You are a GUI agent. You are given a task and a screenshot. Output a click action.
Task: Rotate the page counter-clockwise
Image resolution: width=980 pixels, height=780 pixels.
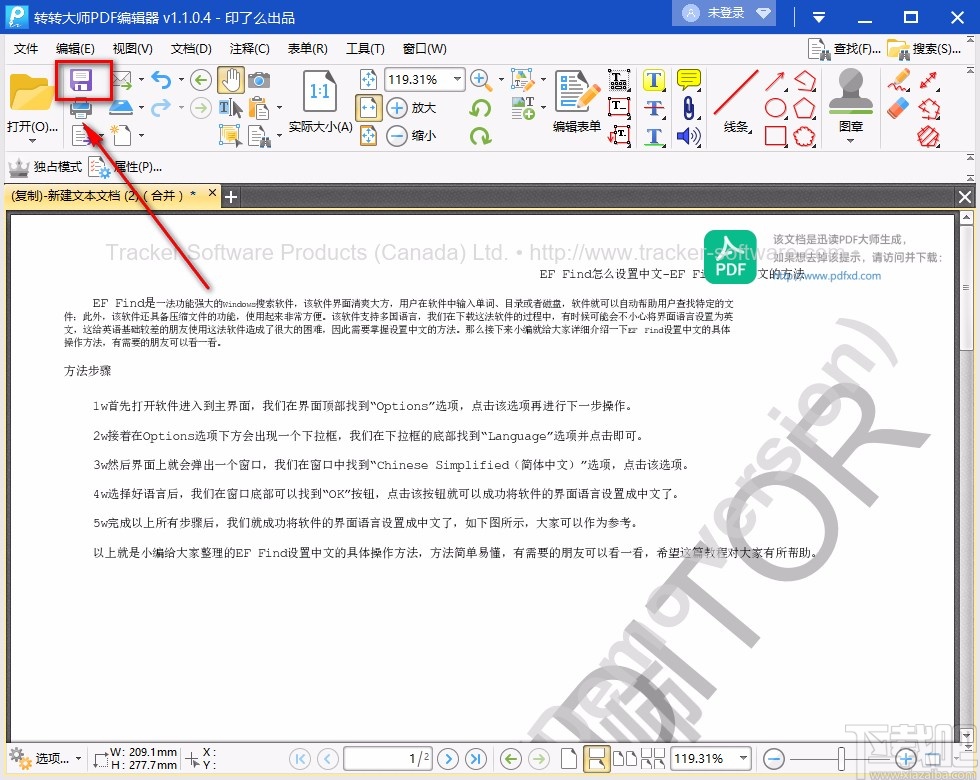click(x=480, y=108)
